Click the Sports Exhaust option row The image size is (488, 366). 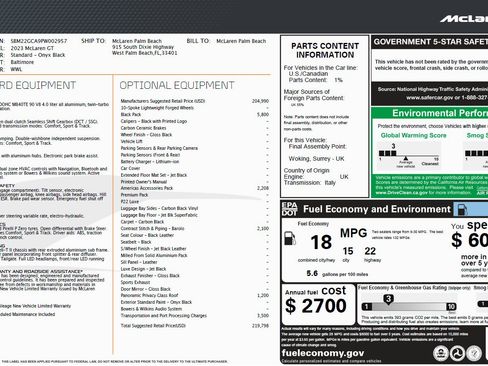pos(195,282)
